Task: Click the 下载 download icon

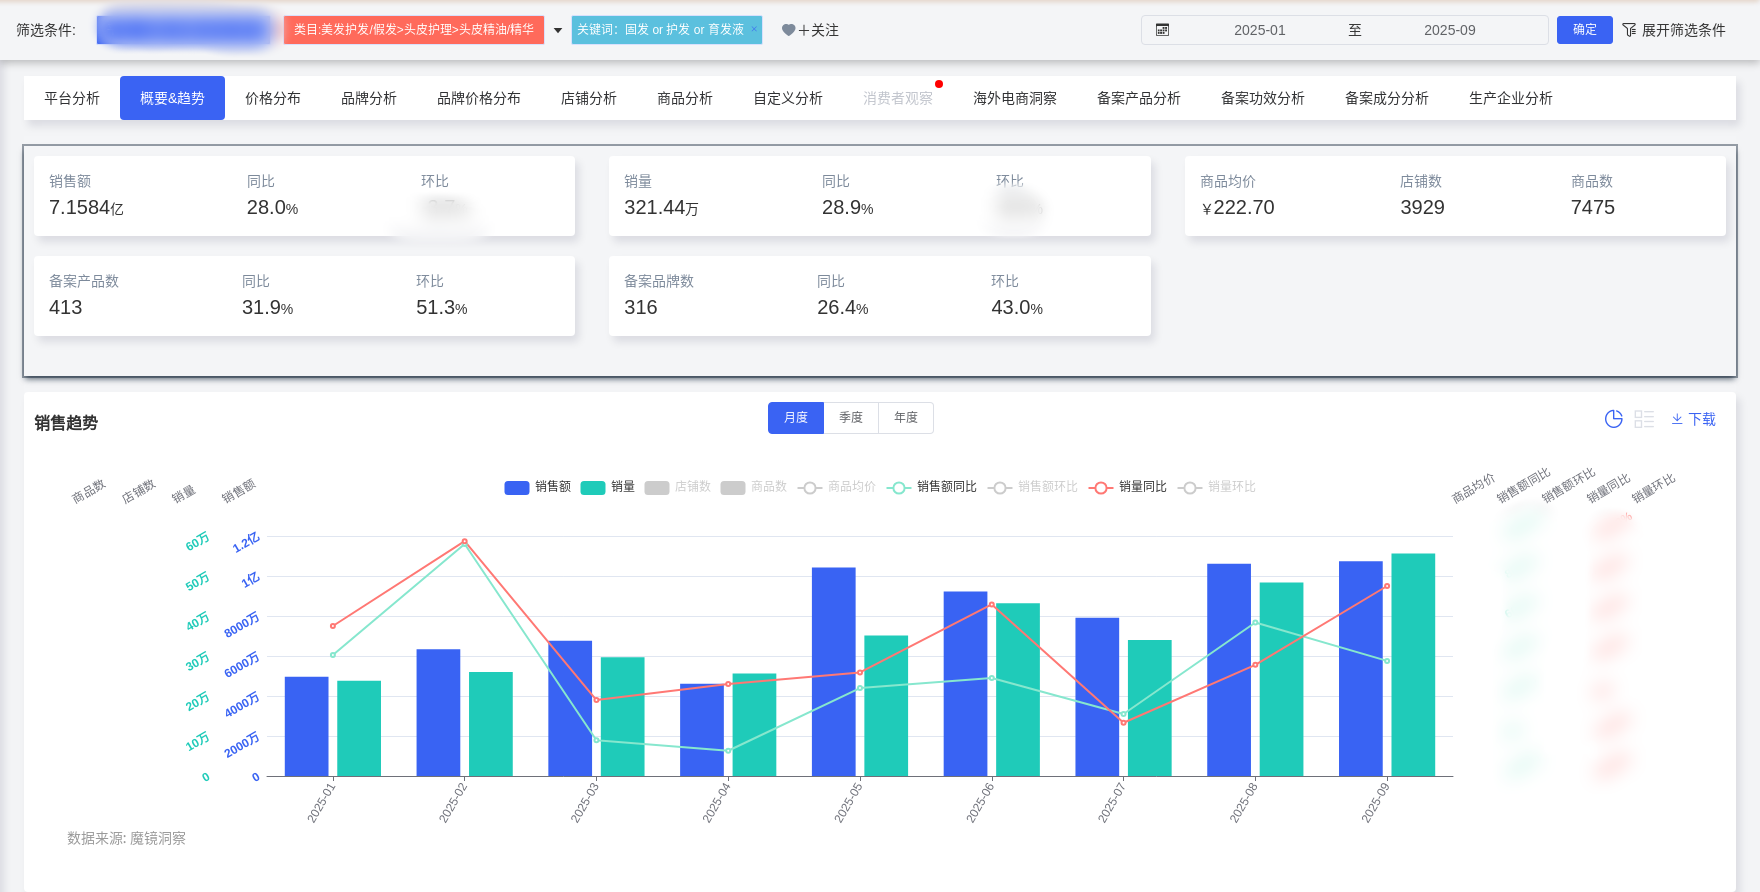Action: [1677, 419]
